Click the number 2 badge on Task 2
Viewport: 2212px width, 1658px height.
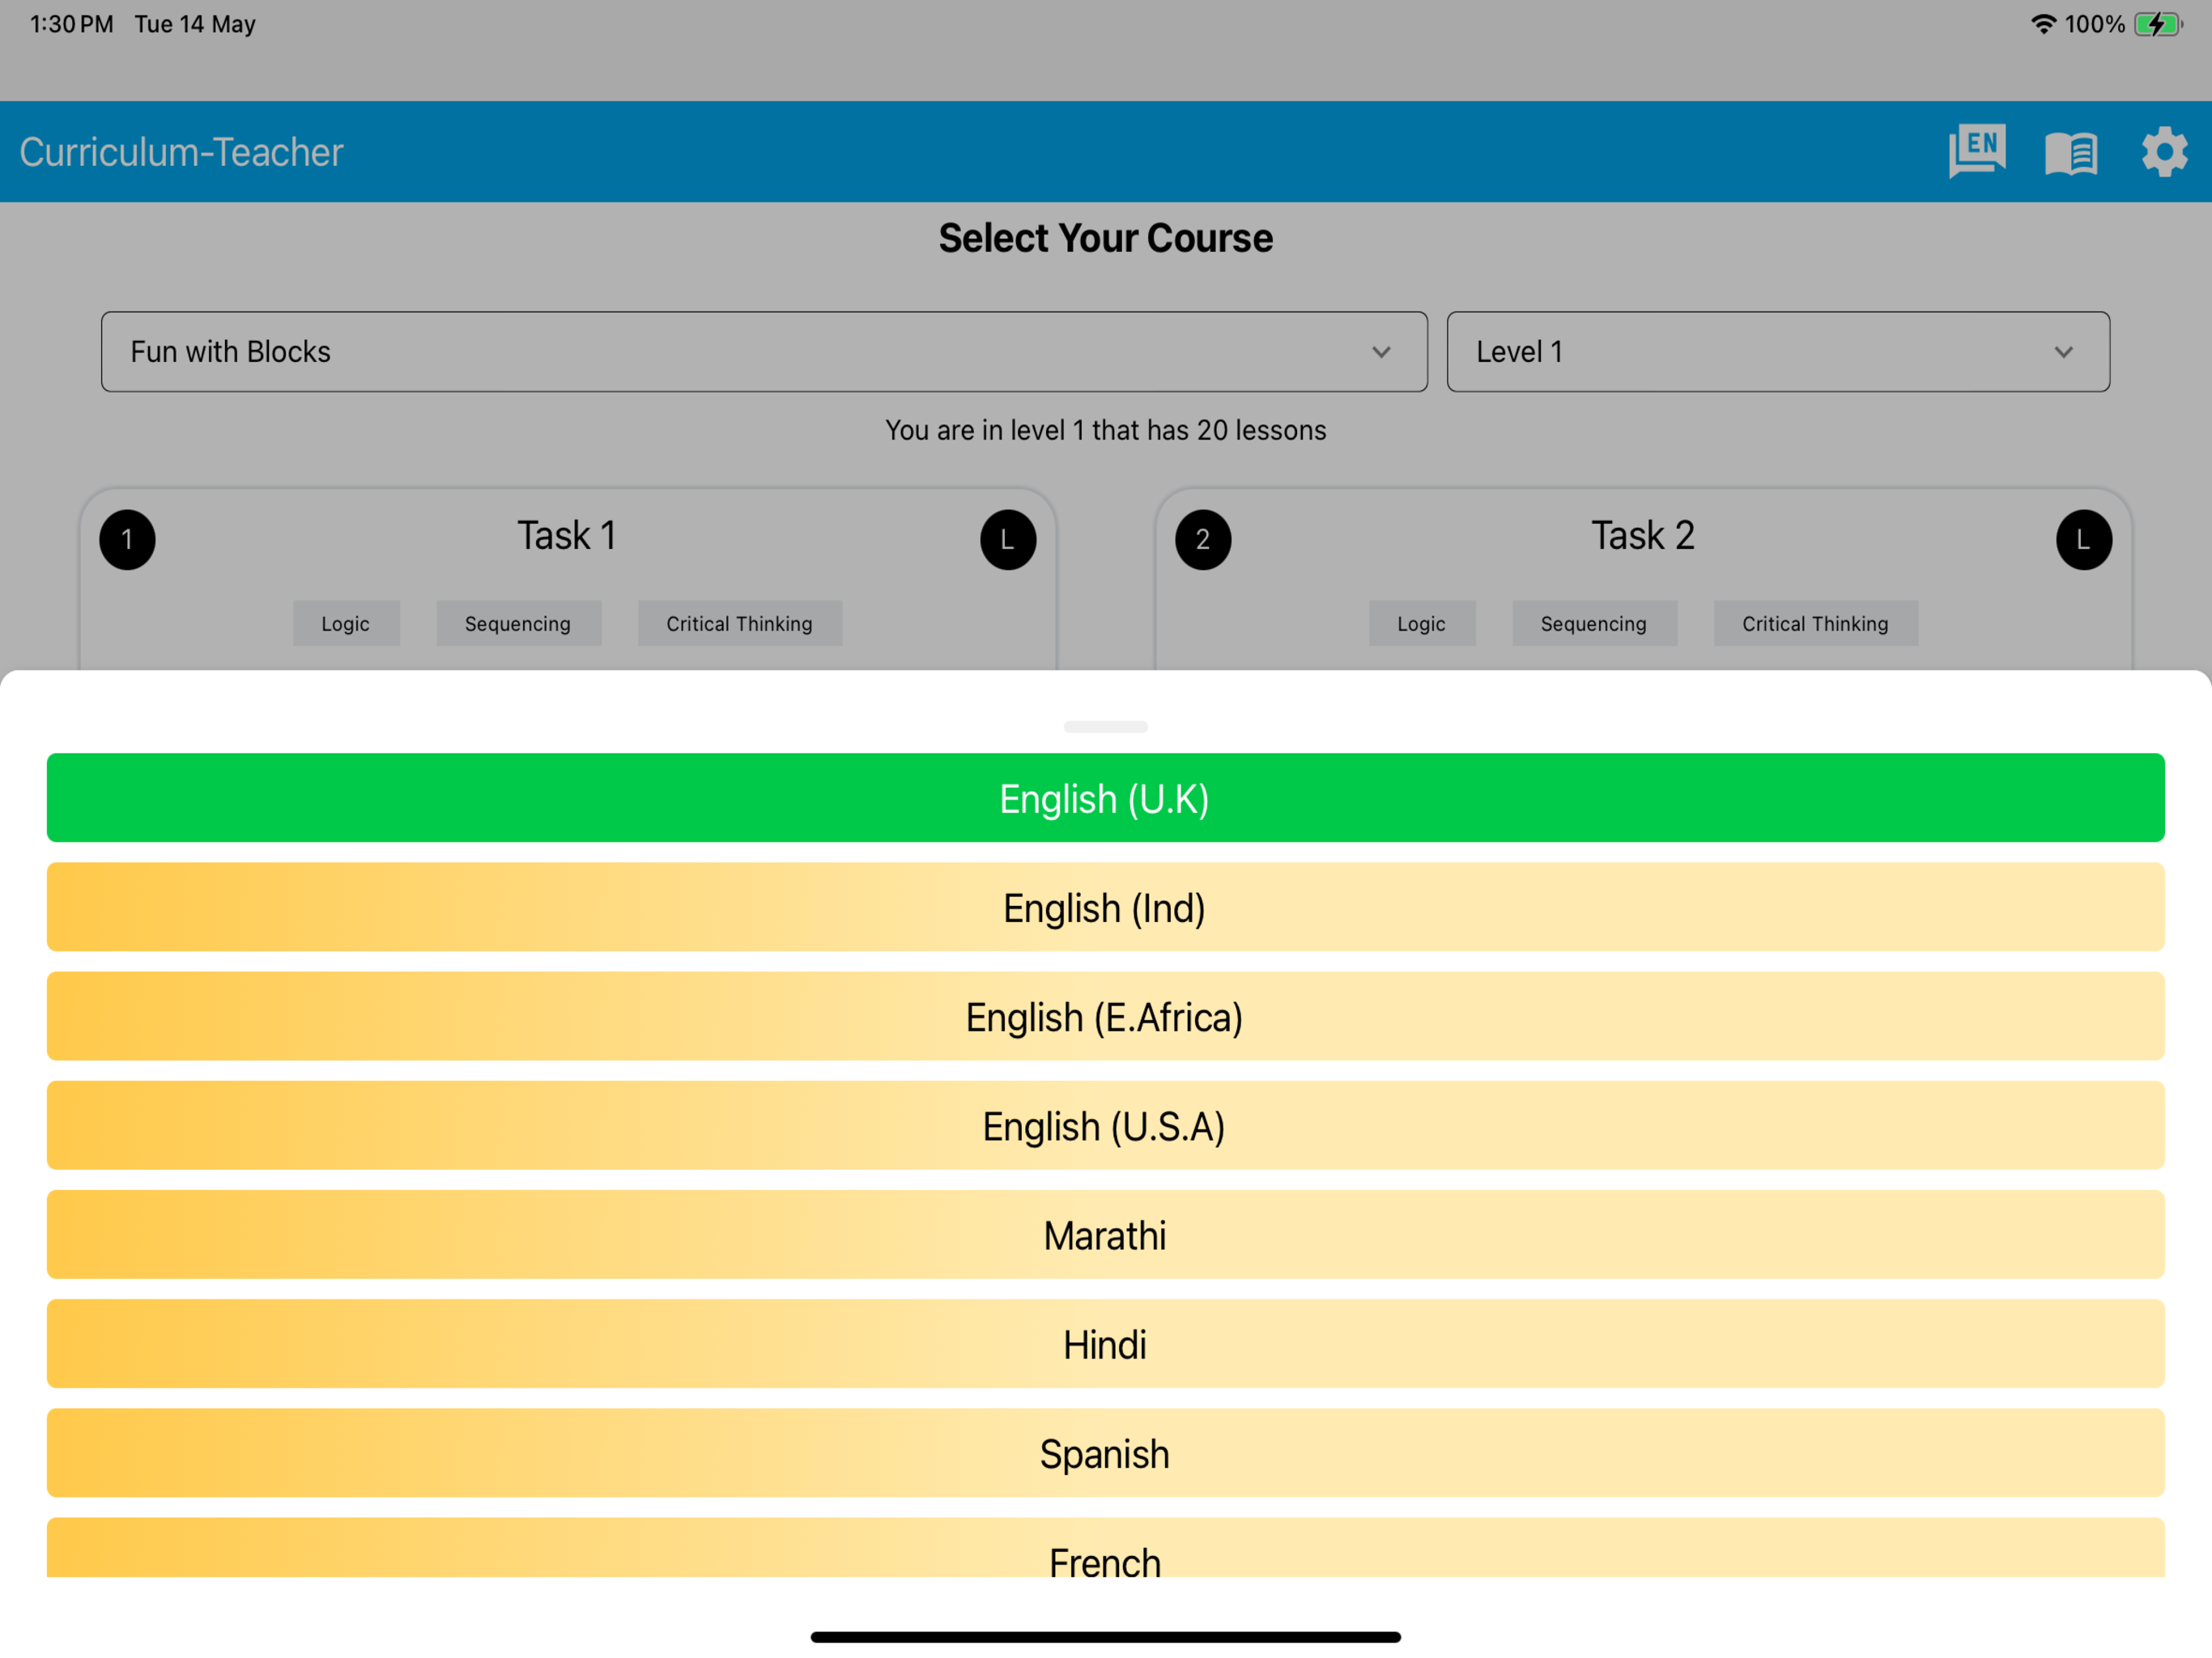coord(1203,540)
